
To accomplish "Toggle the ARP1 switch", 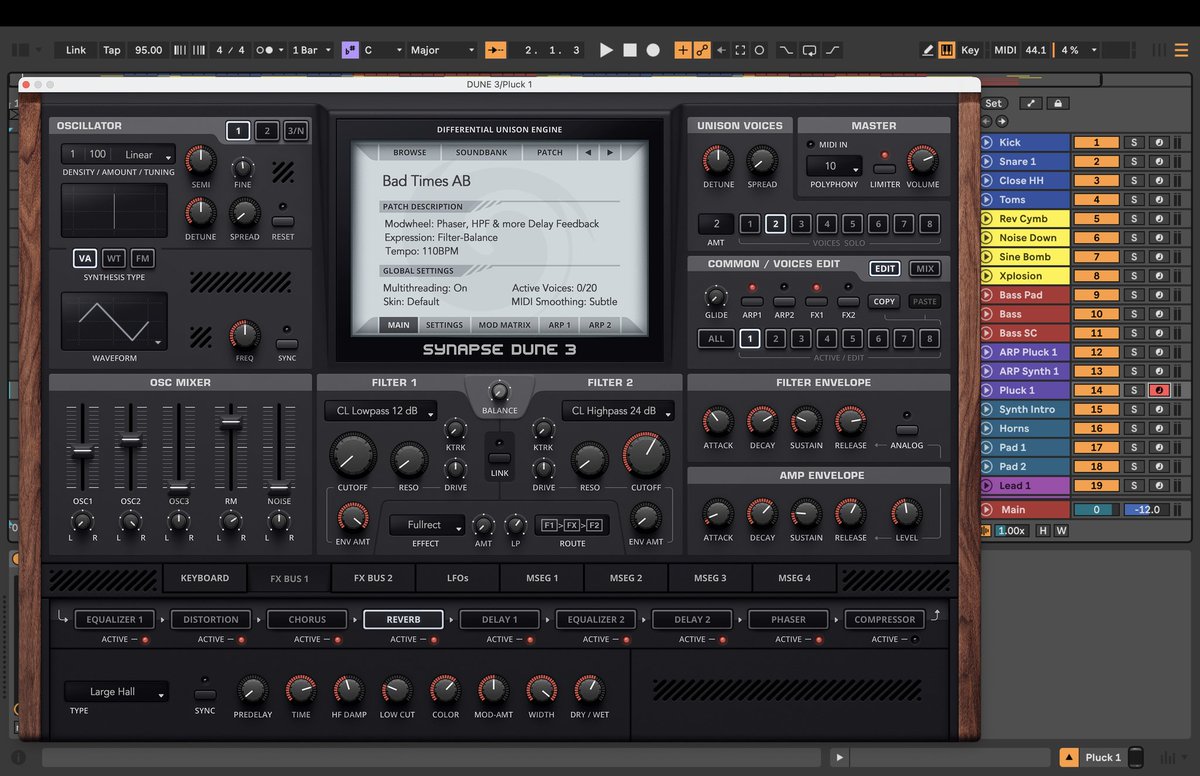I will (x=752, y=301).
